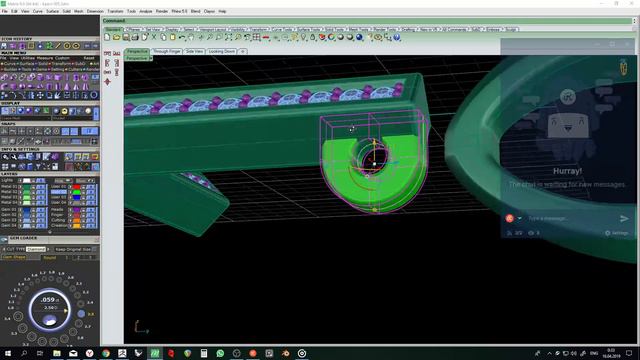Select gem size 2.5 circle
640x360 pixels.
click(x=81, y=314)
